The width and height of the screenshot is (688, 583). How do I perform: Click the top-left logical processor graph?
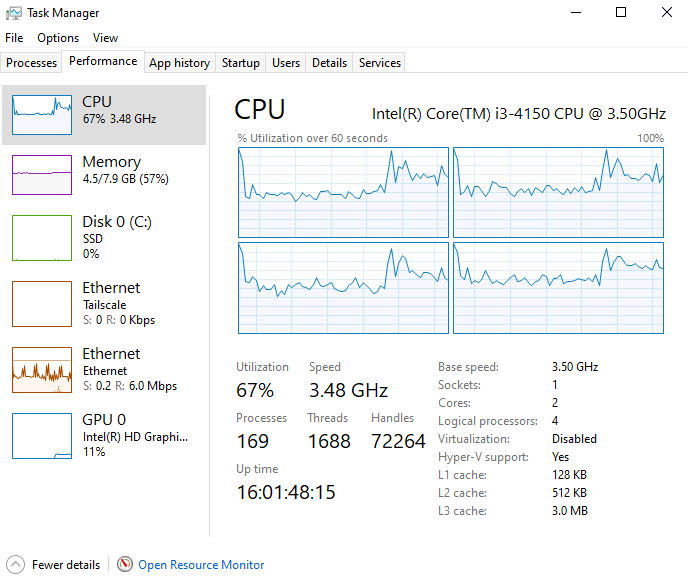(343, 192)
